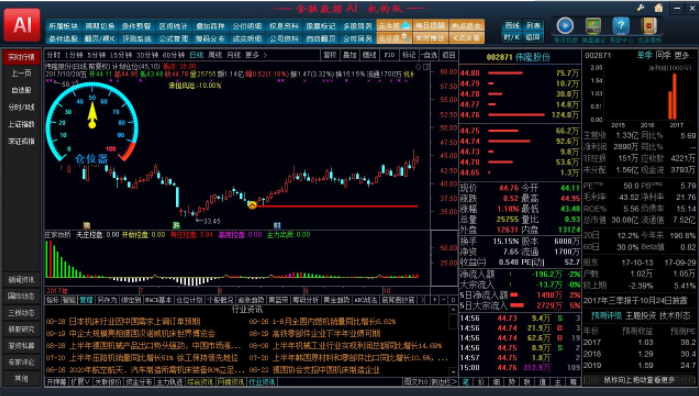699x396 pixels.
Task: Switch to the 单季 financial tab
Action: tap(644, 55)
